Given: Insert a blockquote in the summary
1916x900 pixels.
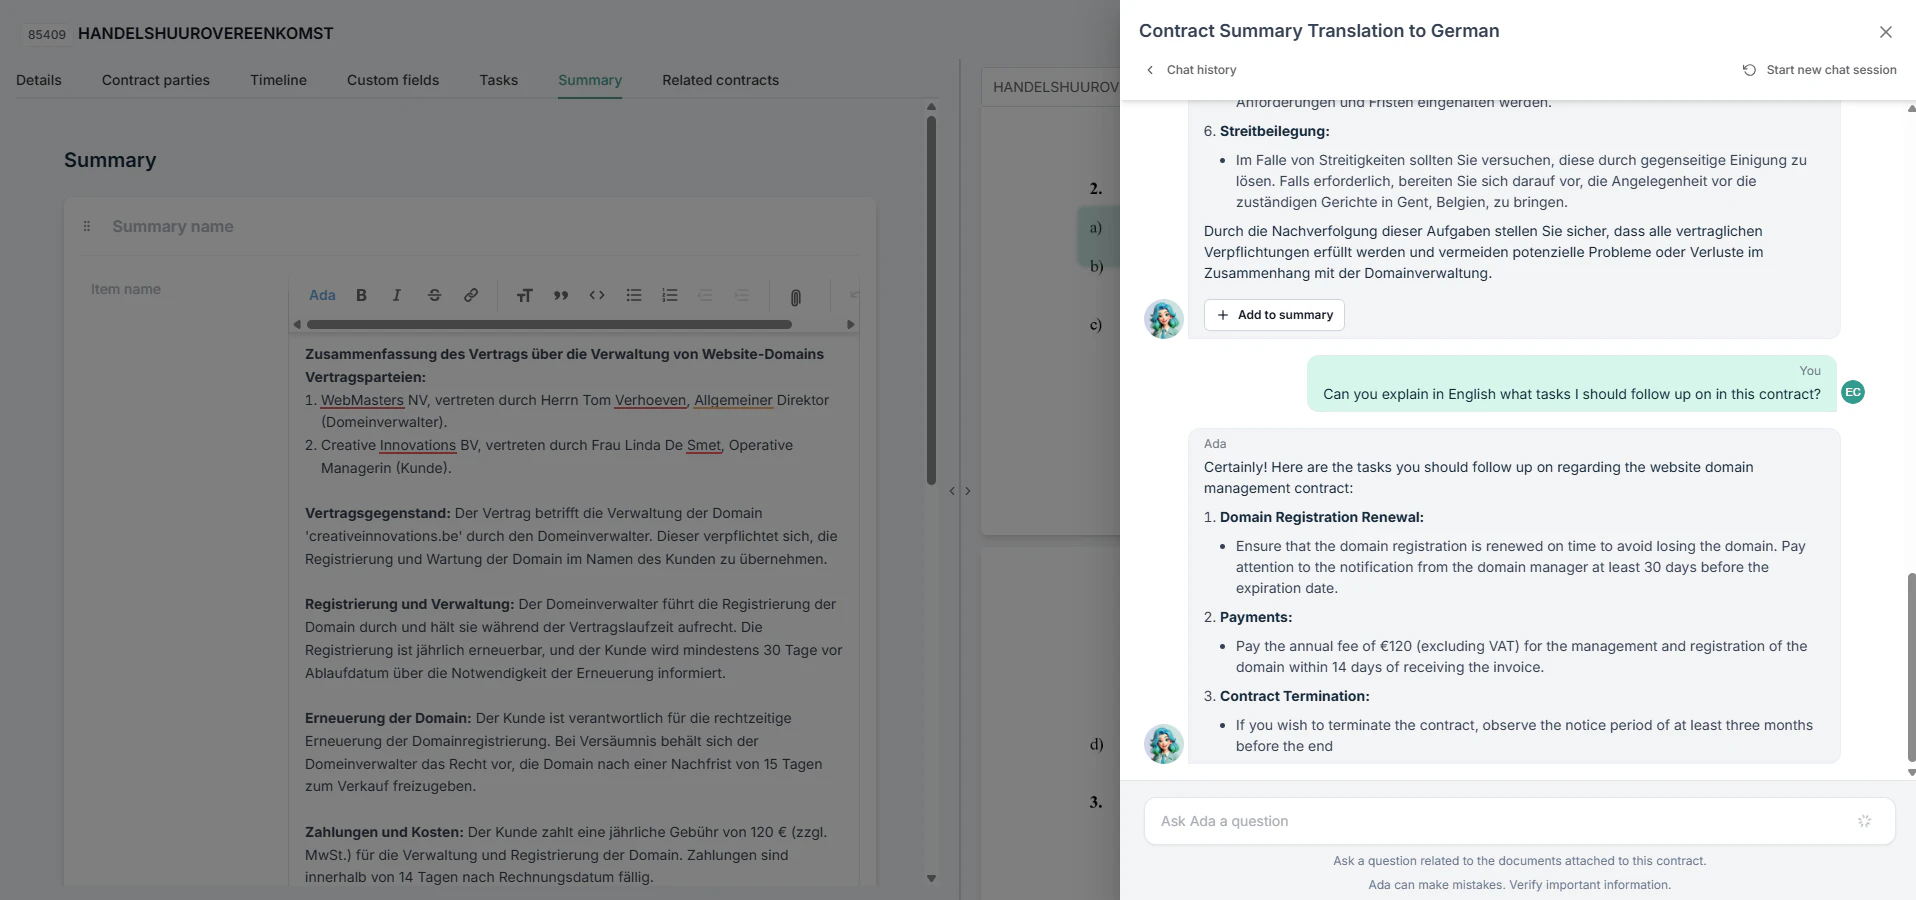Looking at the screenshot, I should click(560, 295).
